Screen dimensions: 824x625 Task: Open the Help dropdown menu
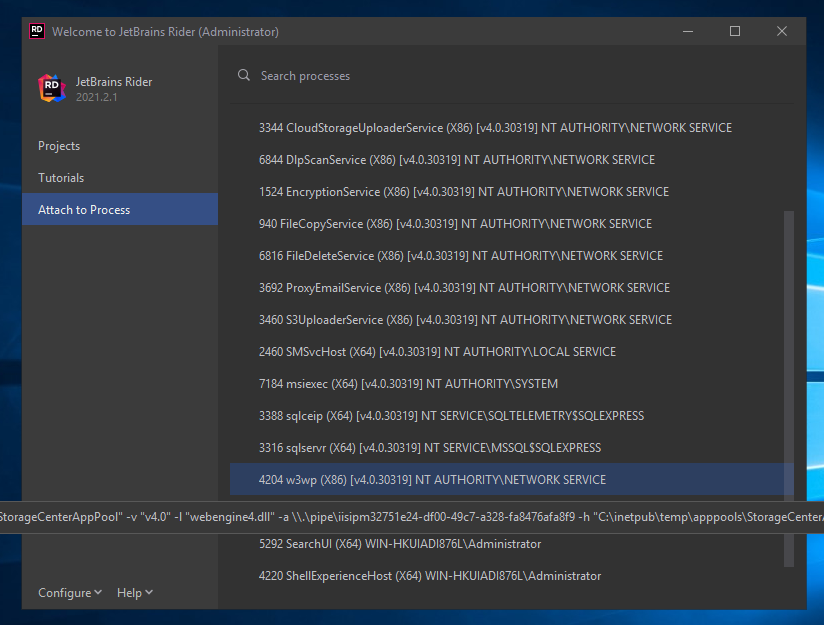[x=134, y=593]
